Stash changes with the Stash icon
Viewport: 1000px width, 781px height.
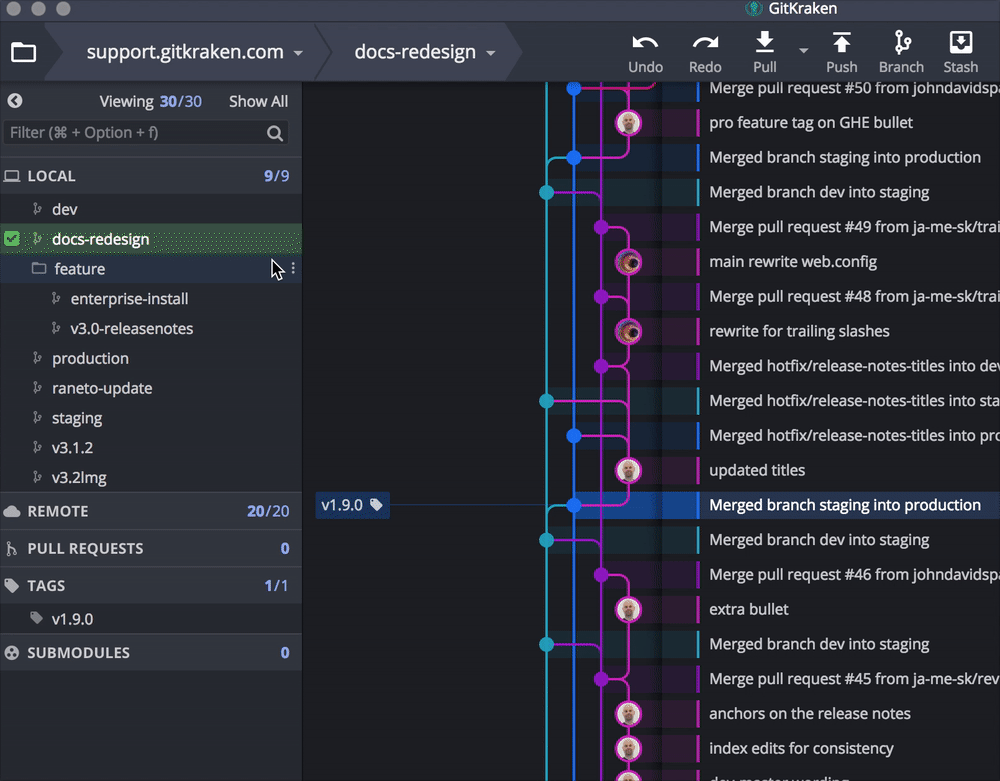(960, 42)
